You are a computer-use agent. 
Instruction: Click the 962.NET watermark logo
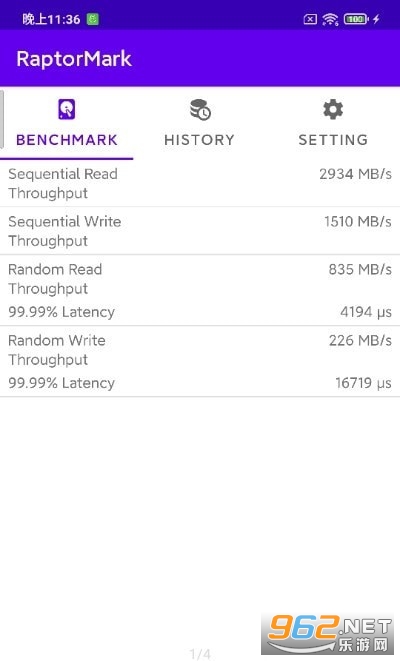[328, 634]
